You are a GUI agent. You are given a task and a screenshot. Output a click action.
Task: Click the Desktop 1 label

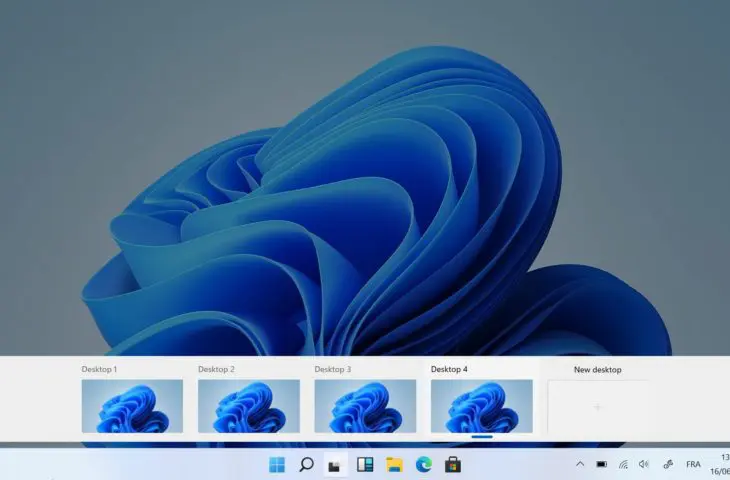[x=99, y=369]
